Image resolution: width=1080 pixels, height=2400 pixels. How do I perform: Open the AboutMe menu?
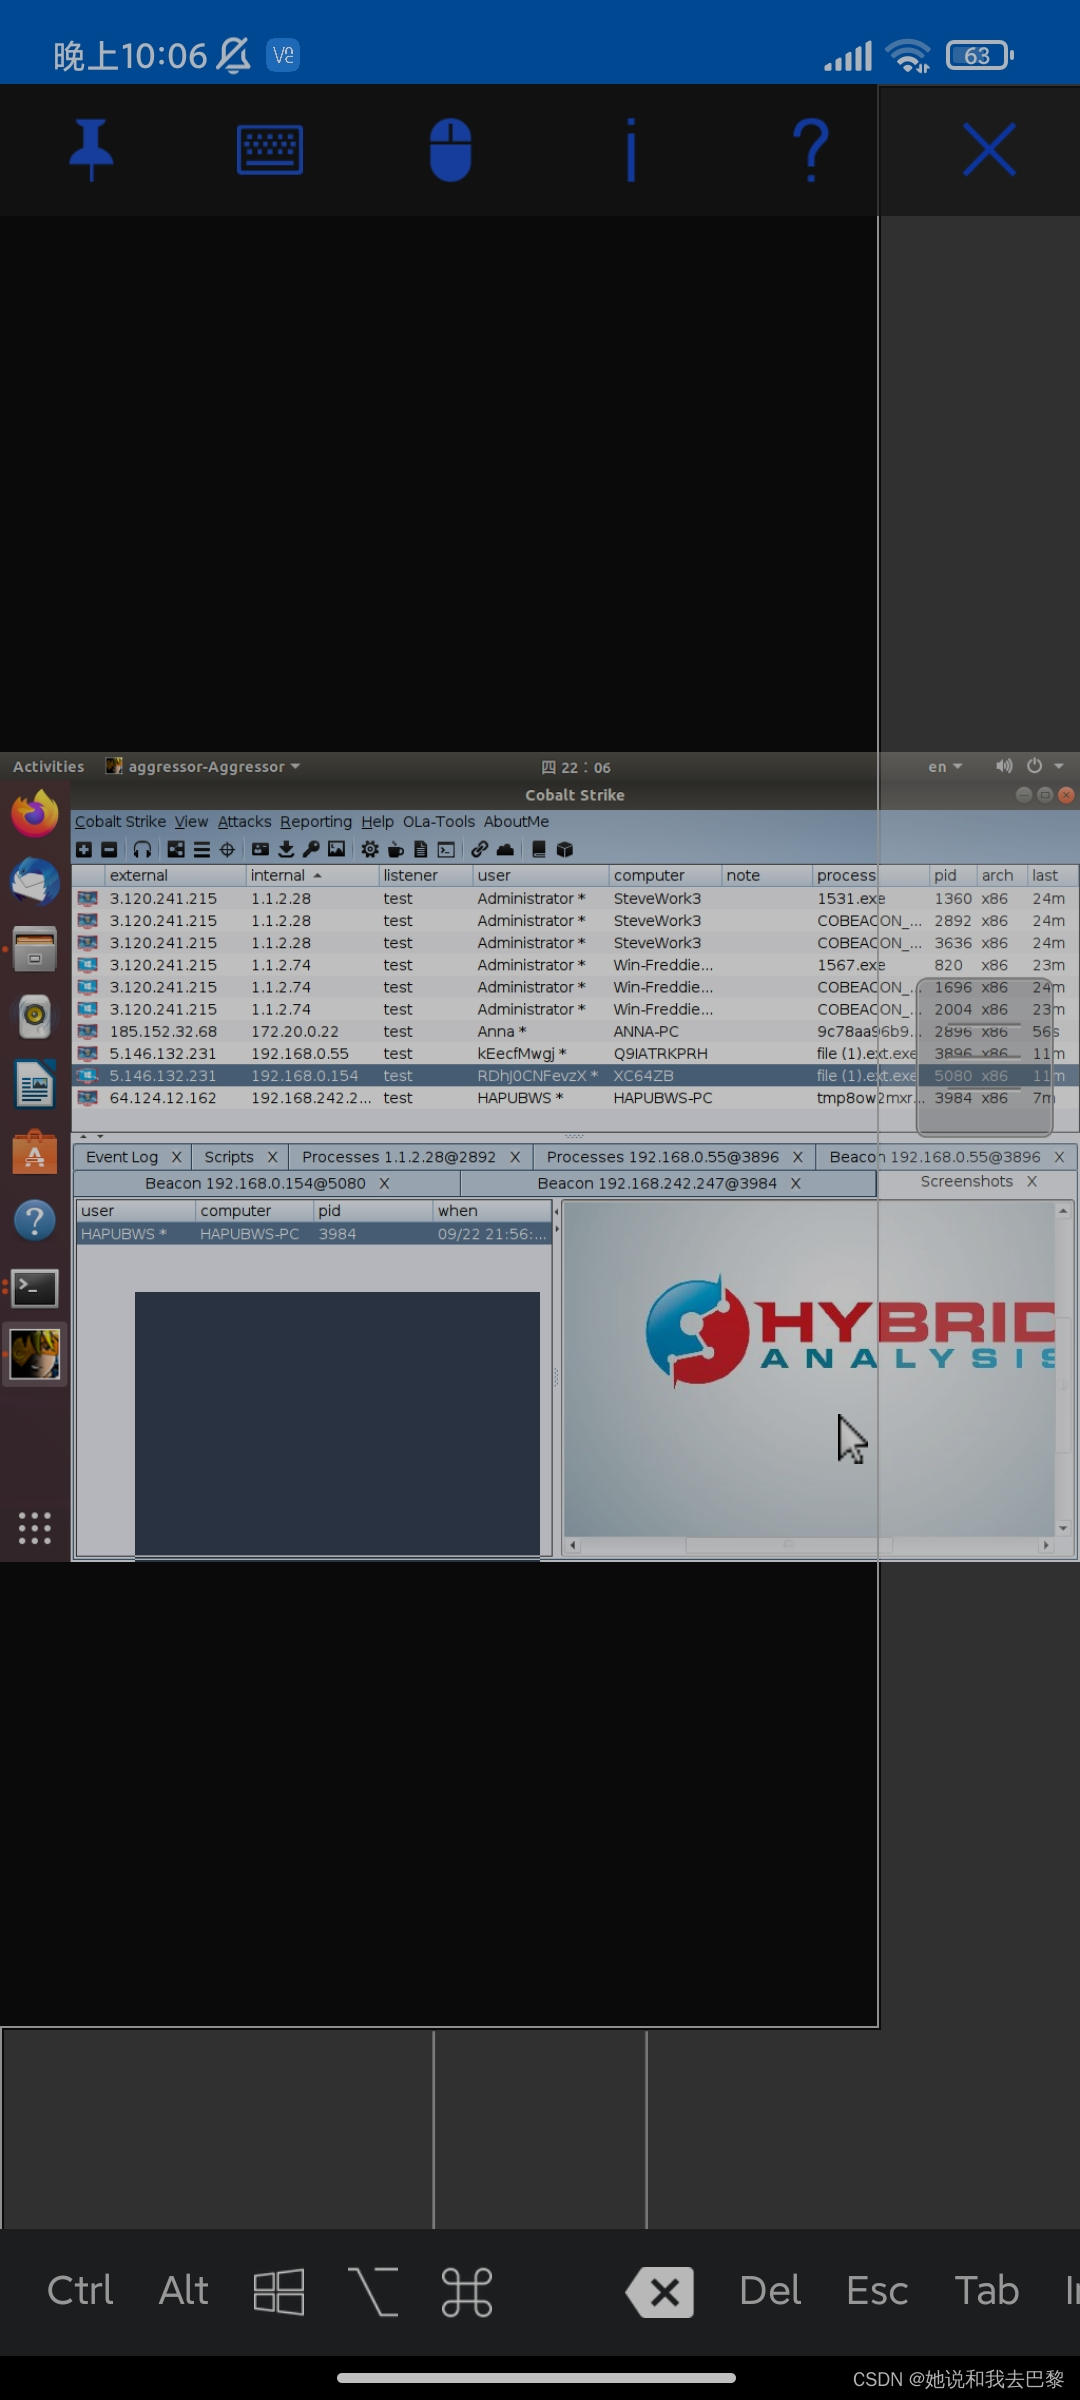coord(516,821)
